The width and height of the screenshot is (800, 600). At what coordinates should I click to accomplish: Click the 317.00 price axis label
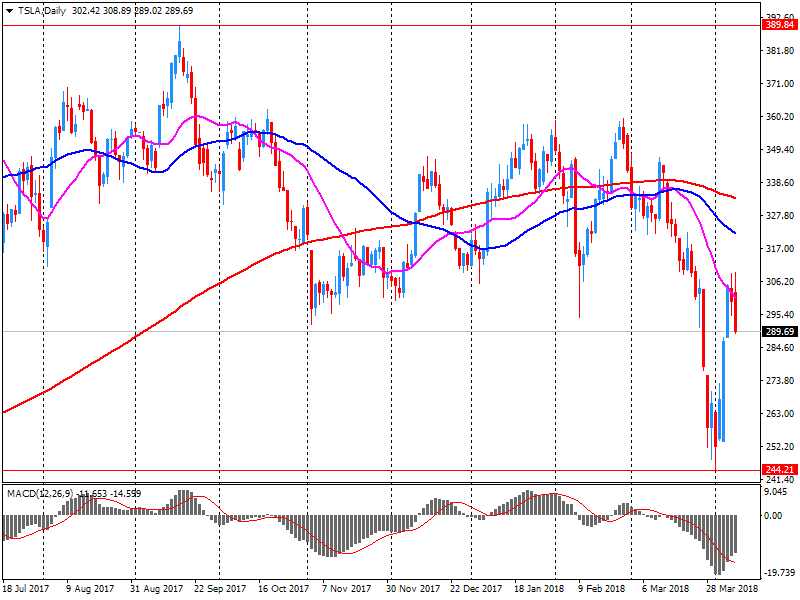click(x=780, y=248)
